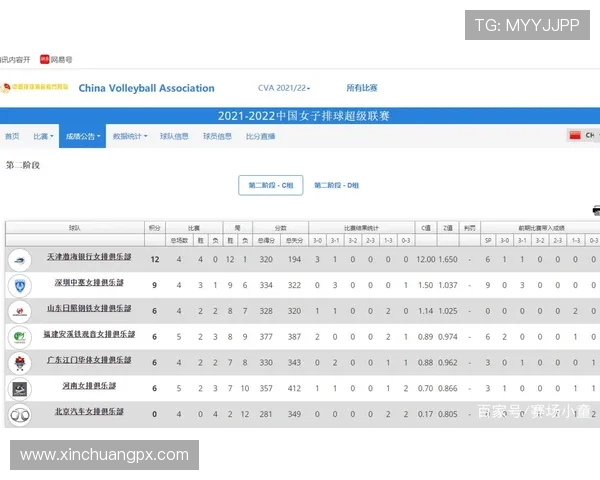
Task: Open the 球员信息 player info page
Action: point(217,136)
